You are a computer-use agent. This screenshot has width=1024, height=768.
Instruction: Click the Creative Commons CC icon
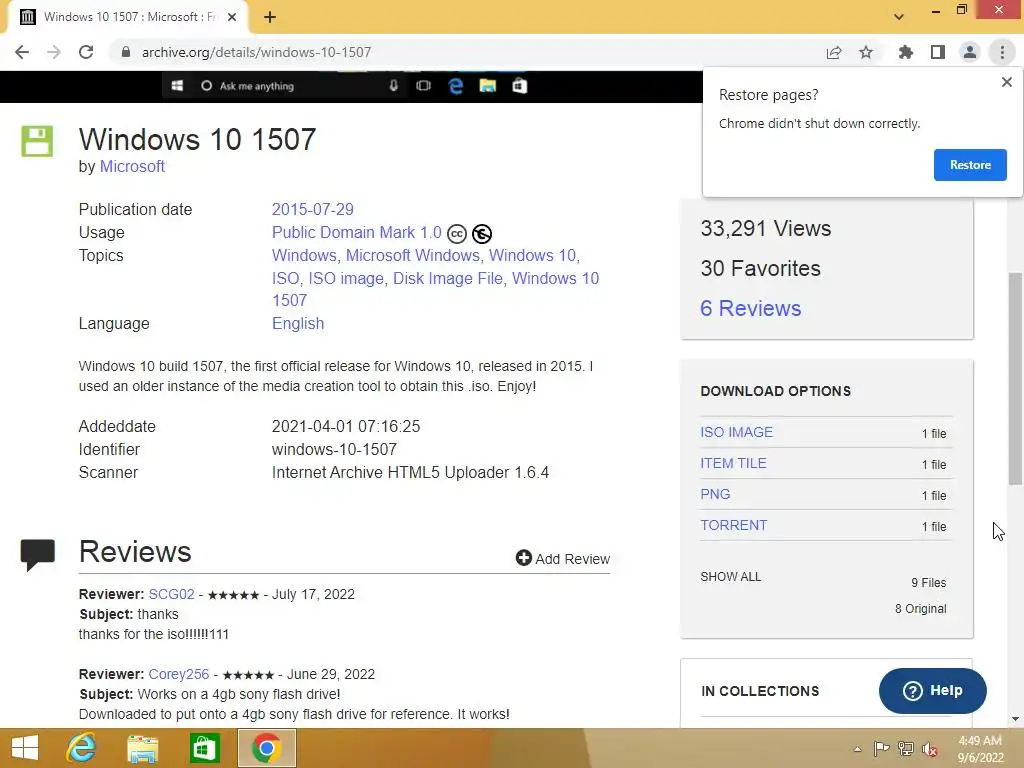pyautogui.click(x=457, y=234)
